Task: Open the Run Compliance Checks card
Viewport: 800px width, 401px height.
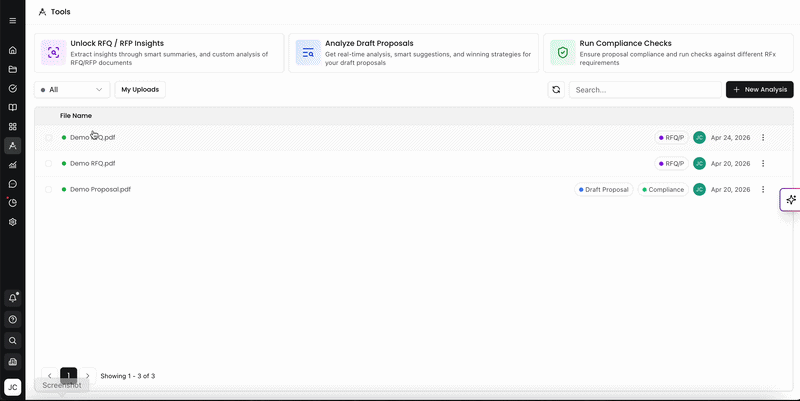Action: (668, 53)
